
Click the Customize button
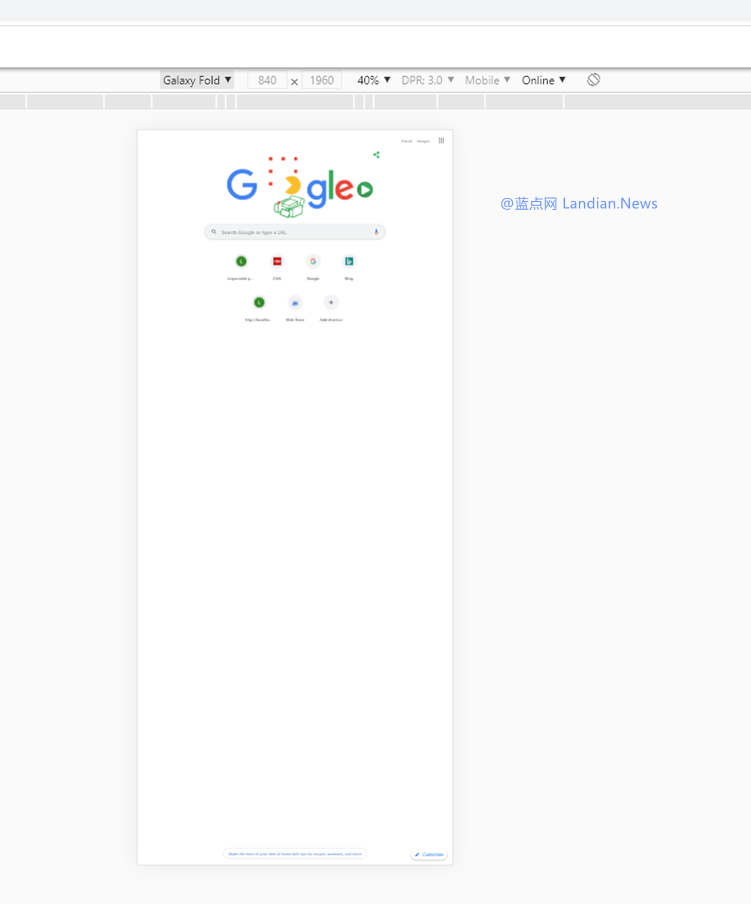coord(429,854)
